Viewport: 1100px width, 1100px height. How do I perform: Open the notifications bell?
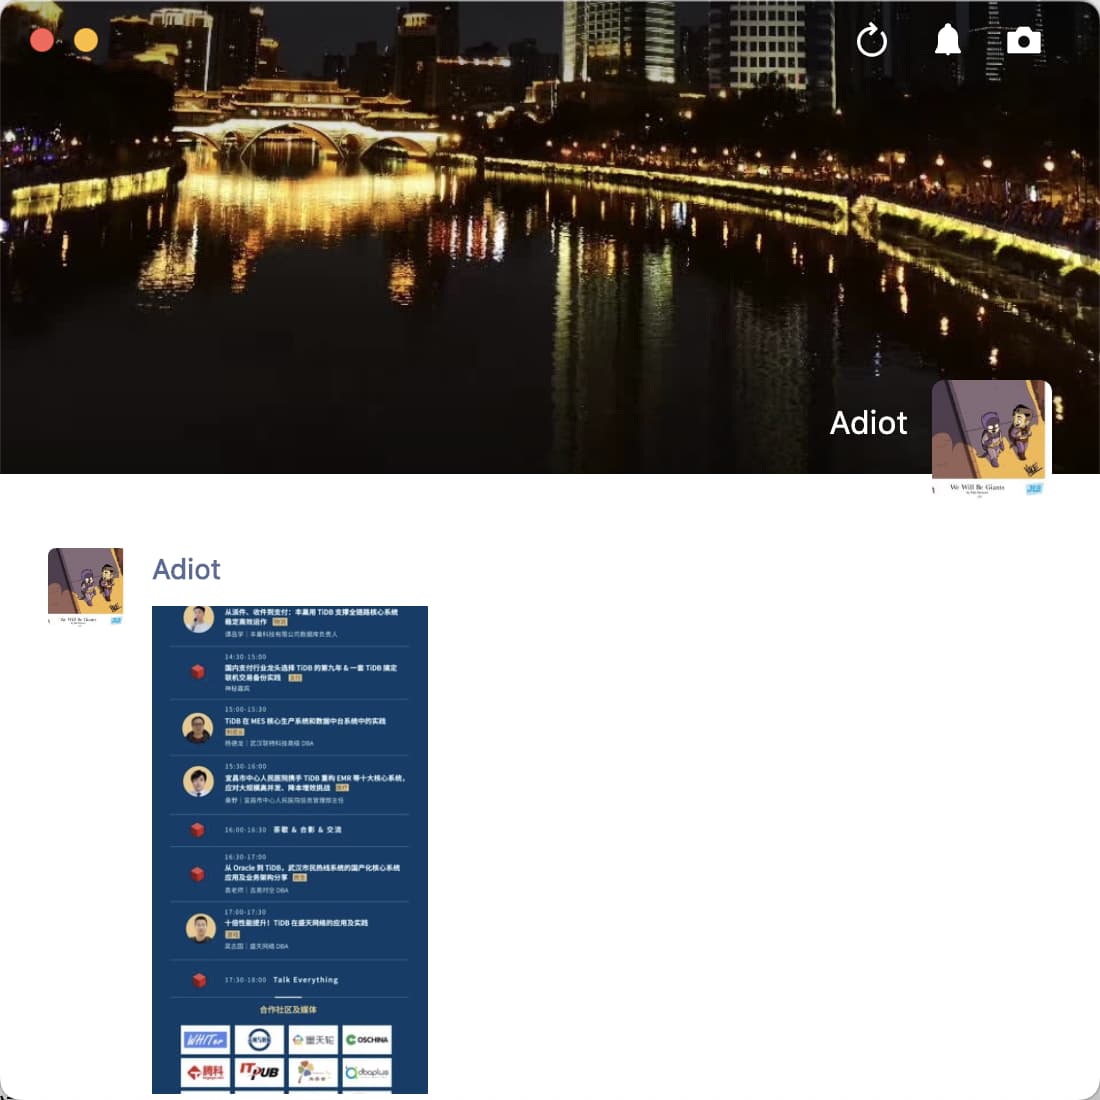(947, 40)
